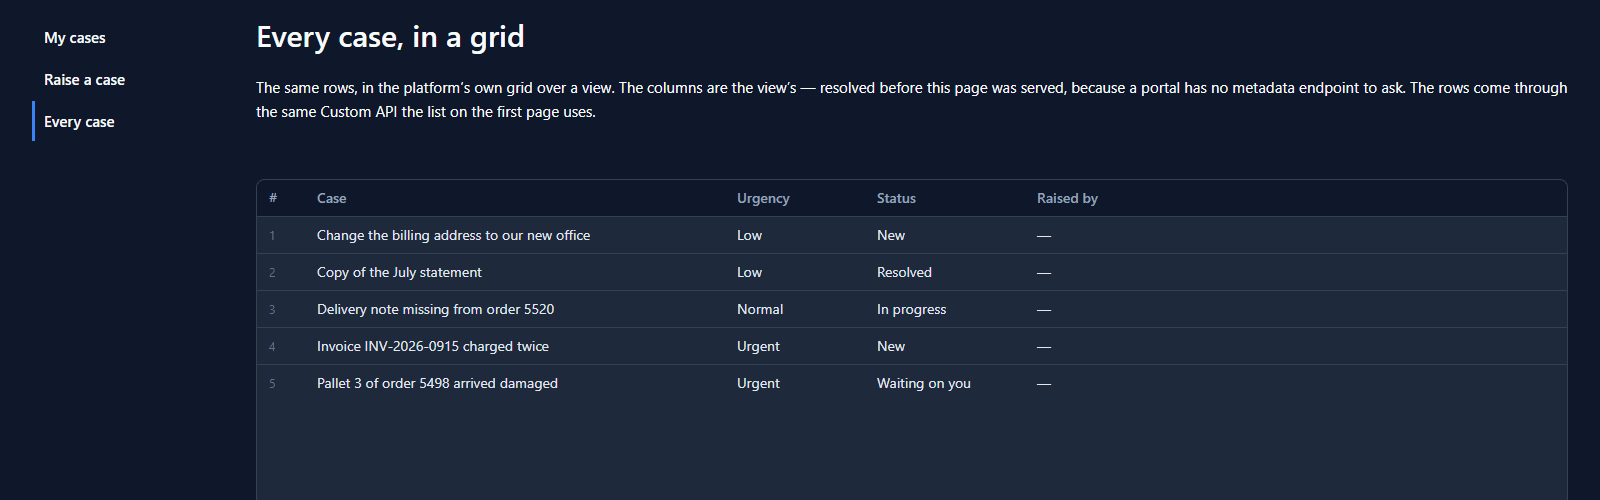Click the Status column header
The width and height of the screenshot is (1600, 500).
(x=896, y=198)
